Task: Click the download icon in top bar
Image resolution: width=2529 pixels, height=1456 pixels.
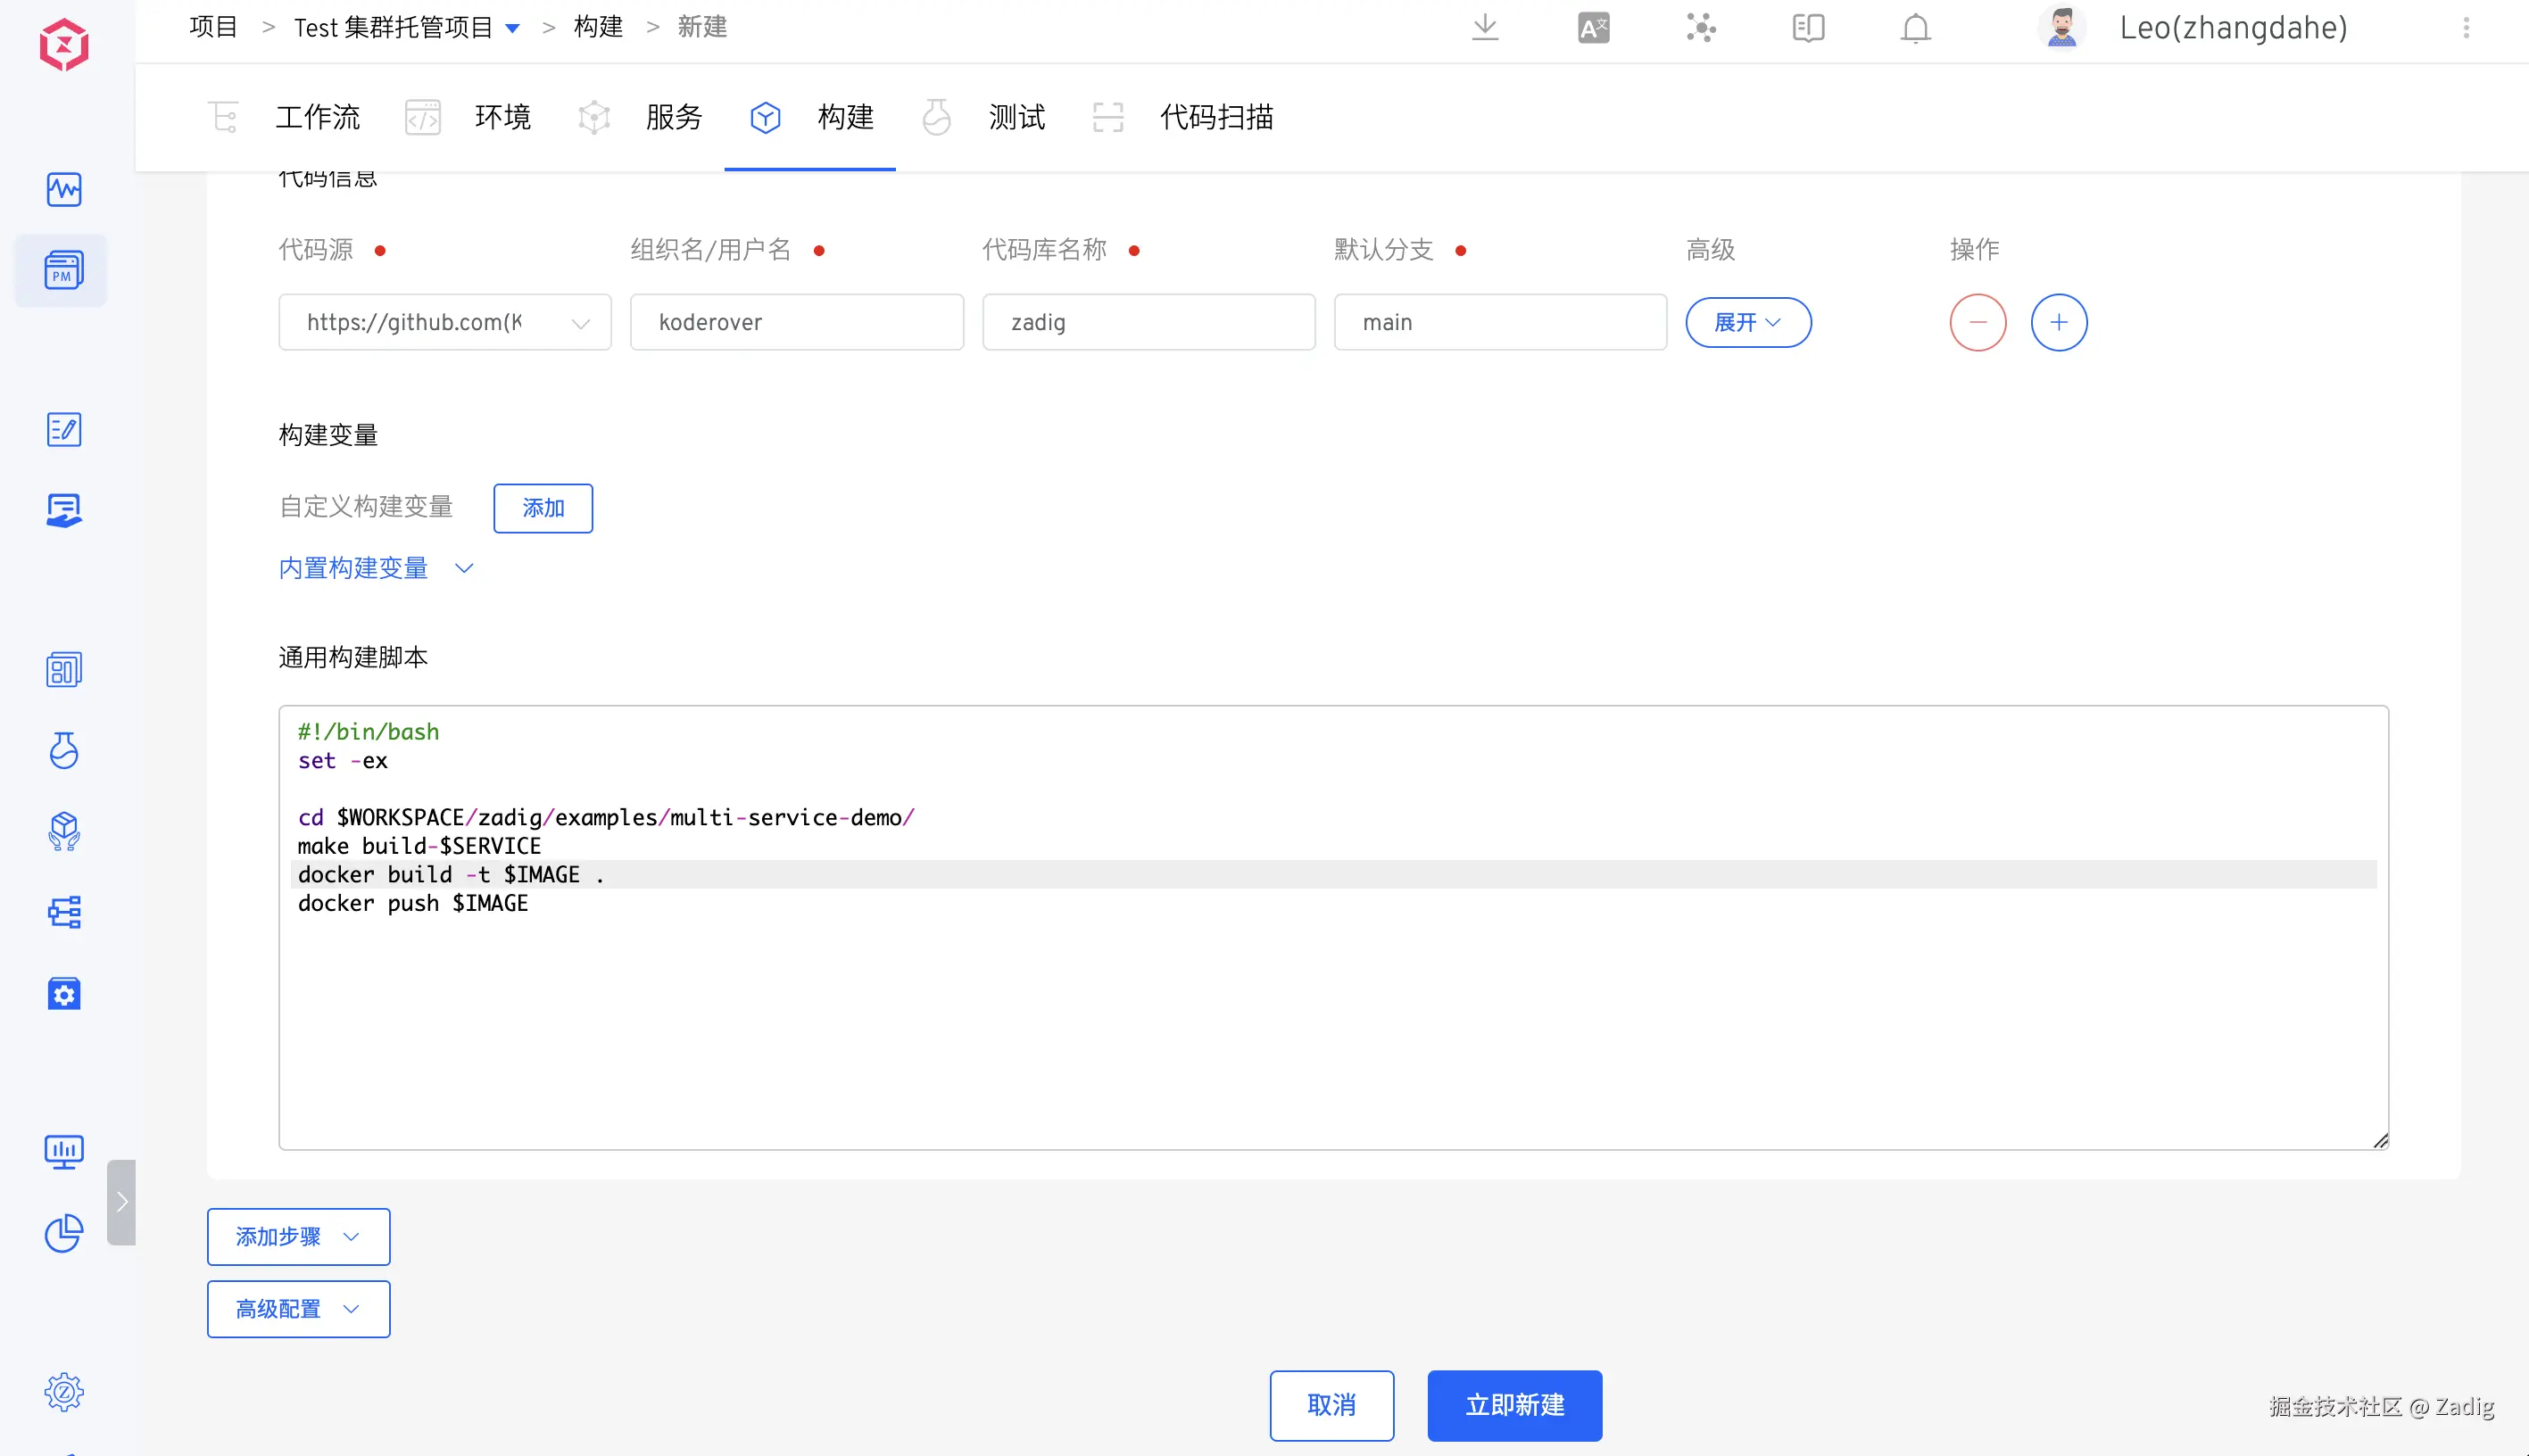Action: point(1485,27)
